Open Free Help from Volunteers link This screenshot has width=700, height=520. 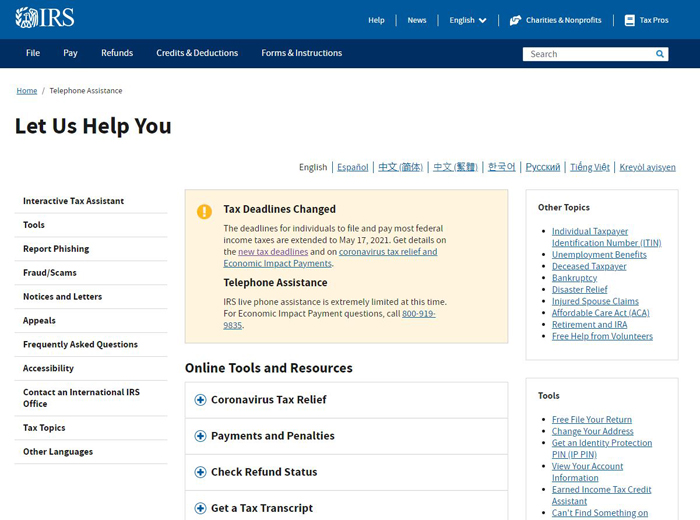[602, 336]
